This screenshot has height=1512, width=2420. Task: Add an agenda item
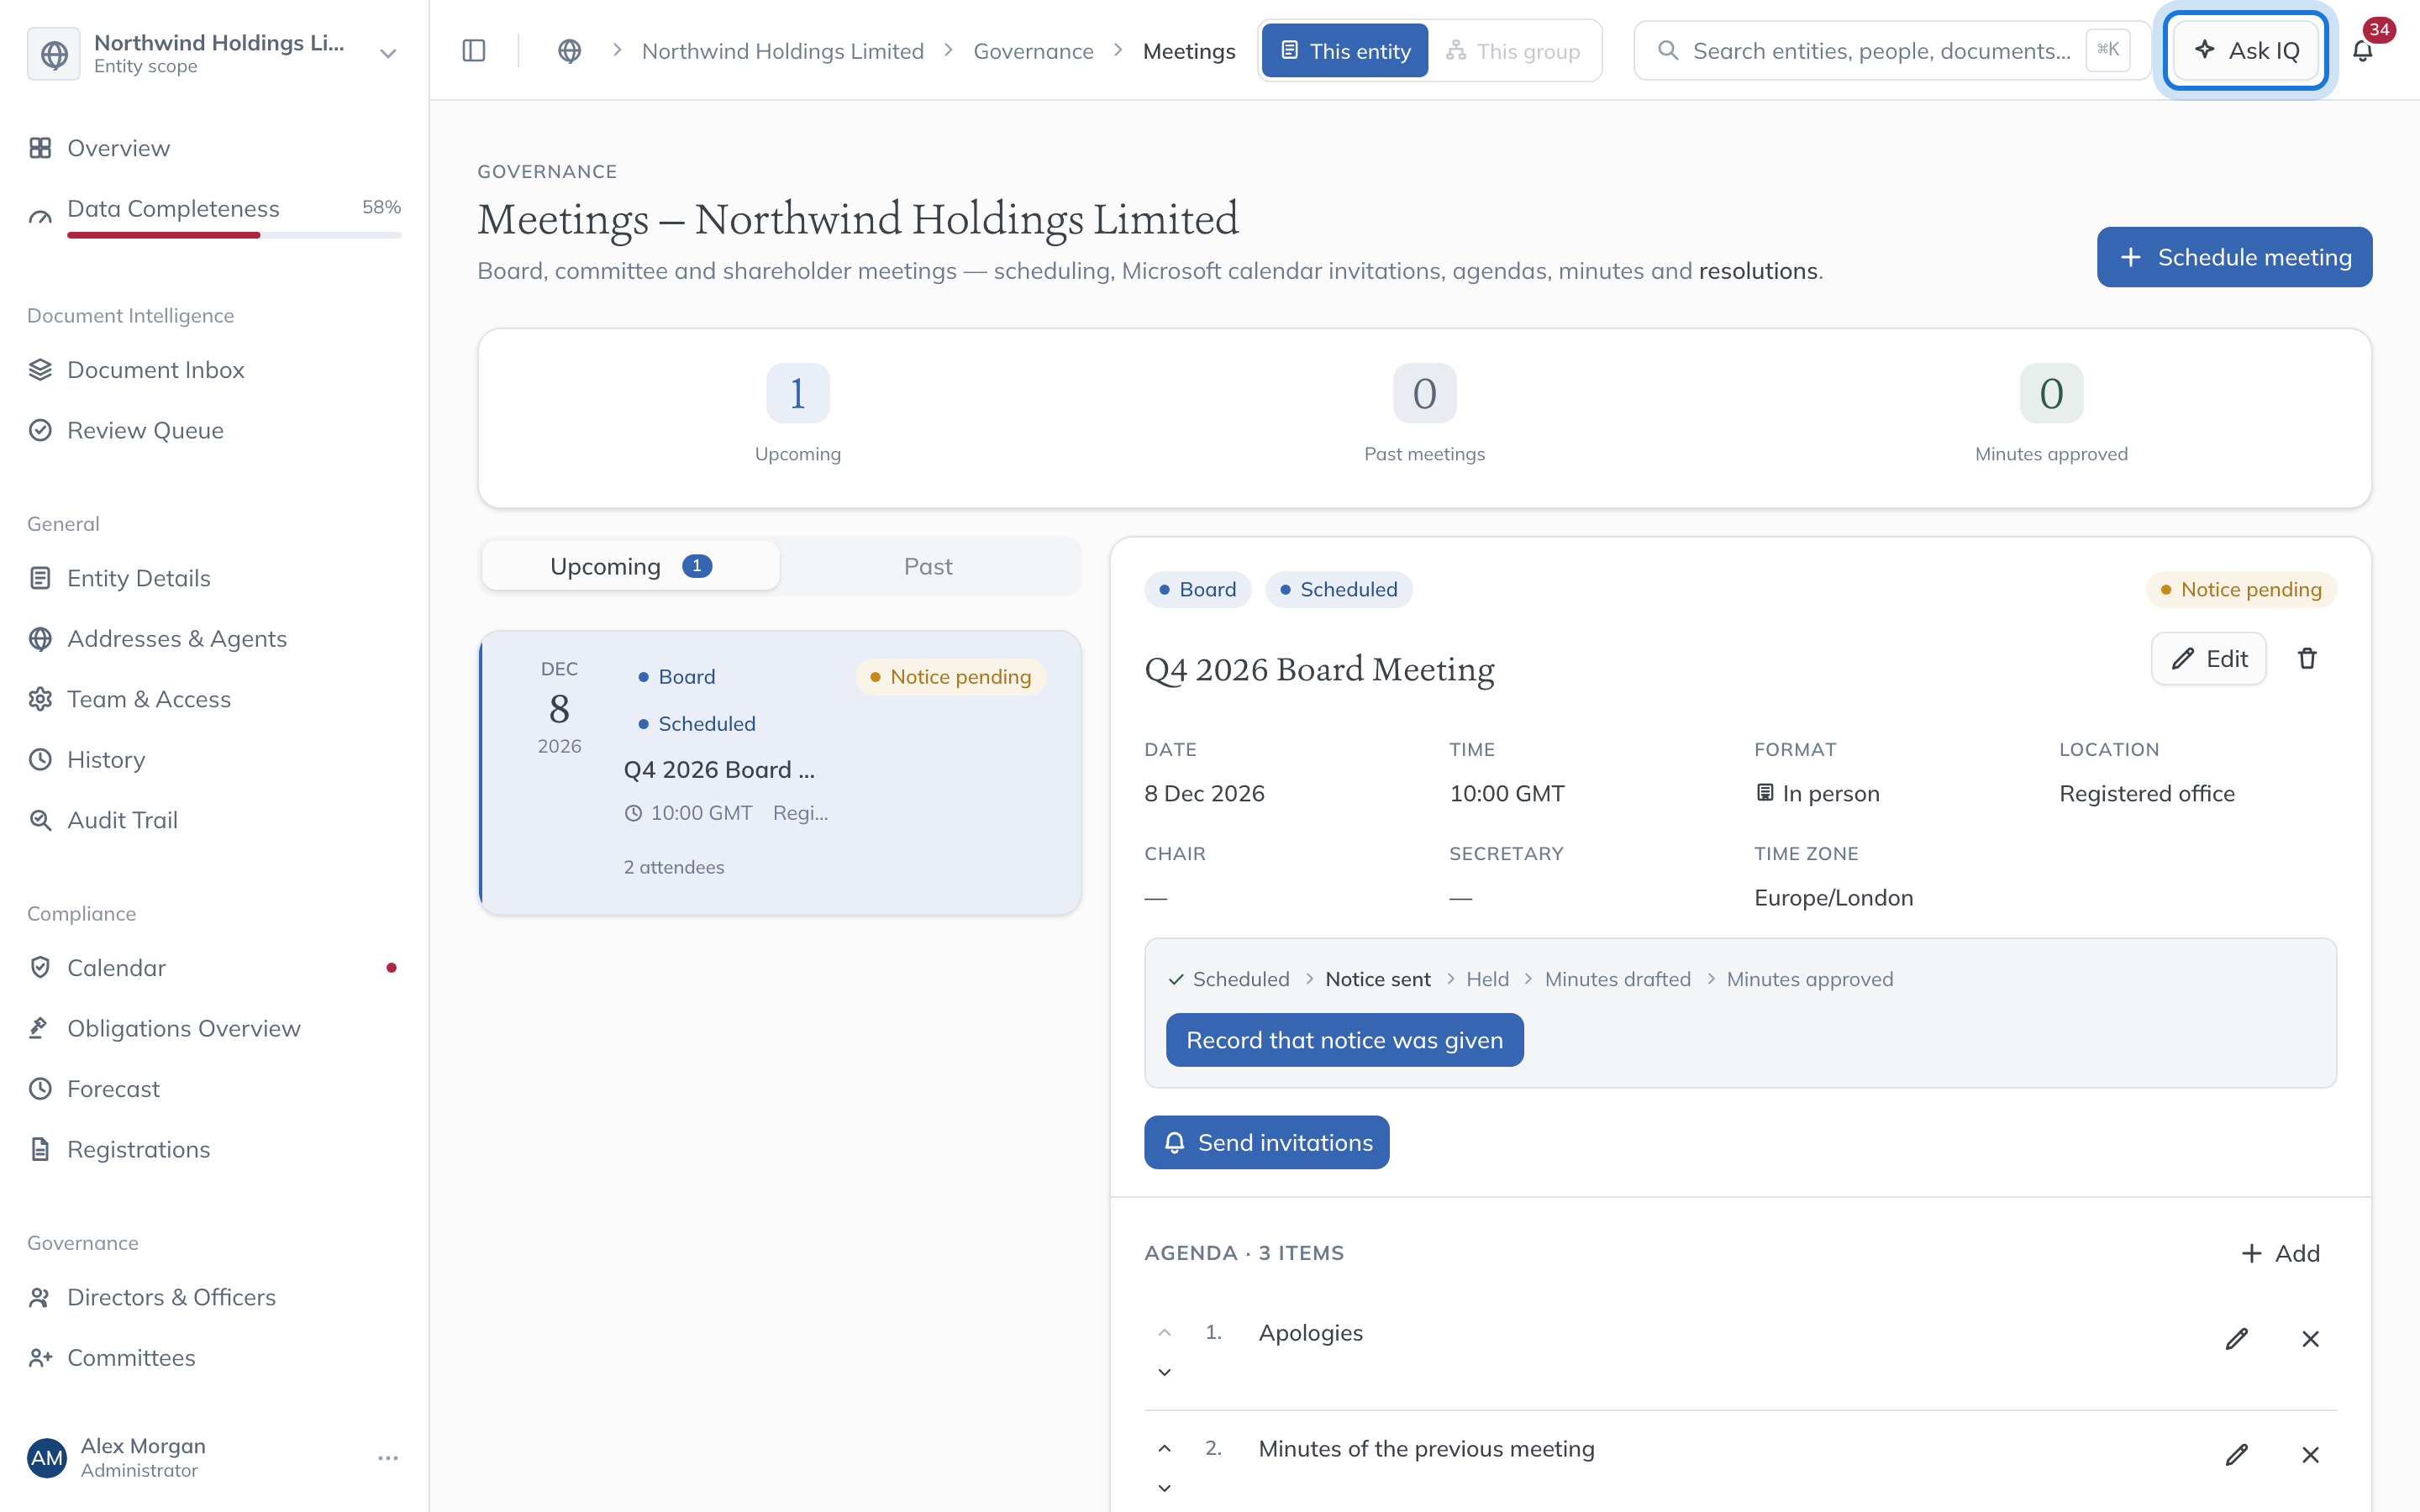tap(2280, 1253)
